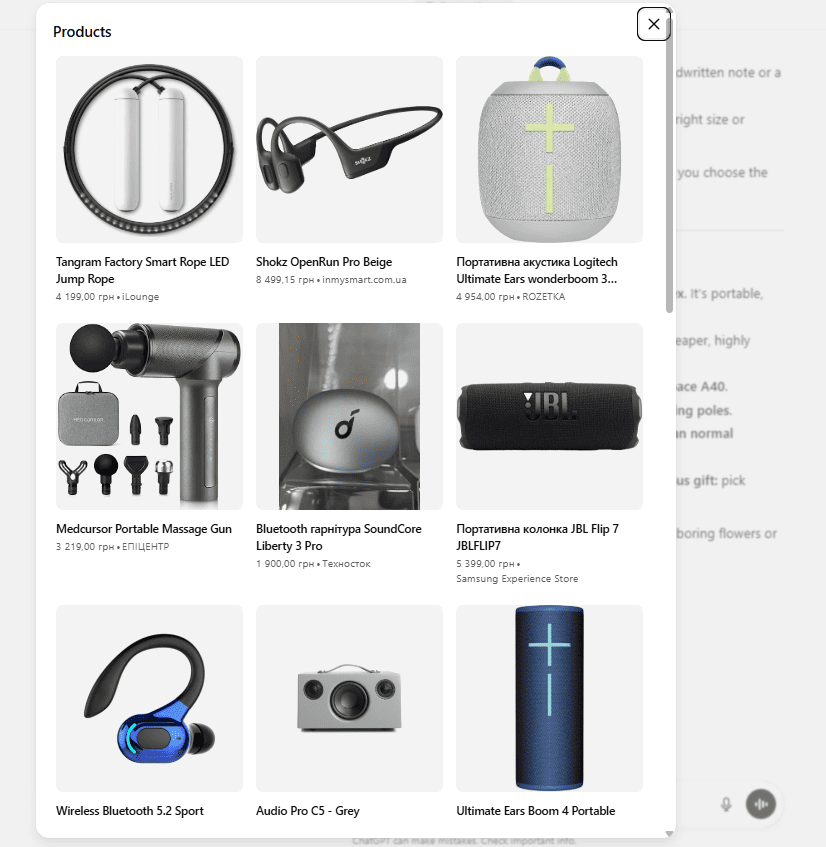View the Medcursor massage gun image

pos(149,416)
